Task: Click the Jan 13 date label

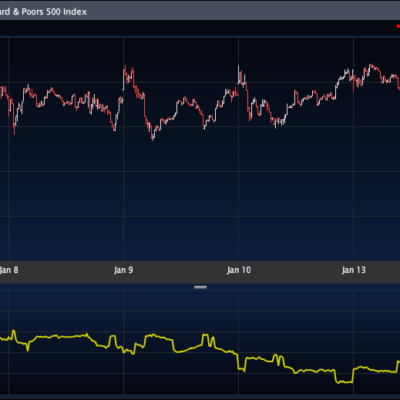Action: point(354,270)
